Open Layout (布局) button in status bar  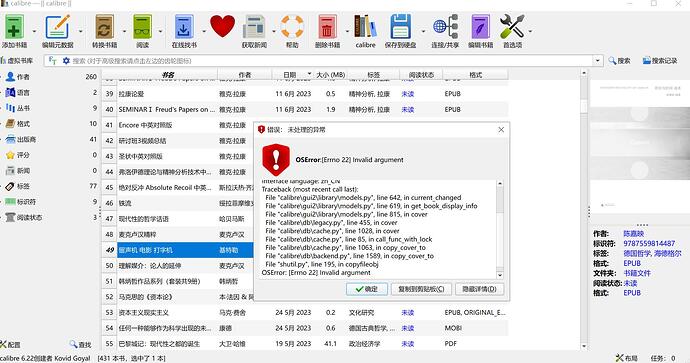click(626, 358)
